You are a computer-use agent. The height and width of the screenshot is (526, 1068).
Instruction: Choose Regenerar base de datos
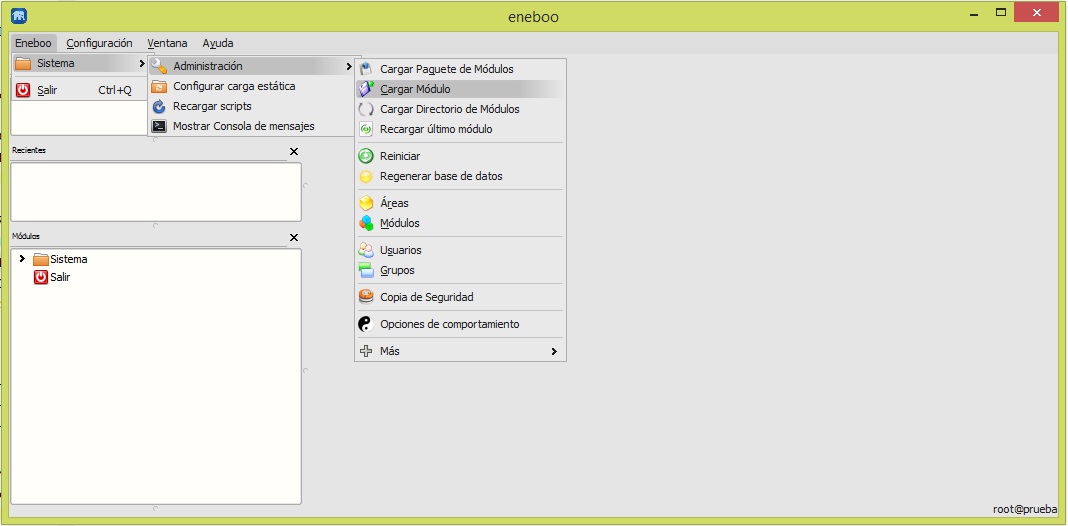pyautogui.click(x=460, y=176)
